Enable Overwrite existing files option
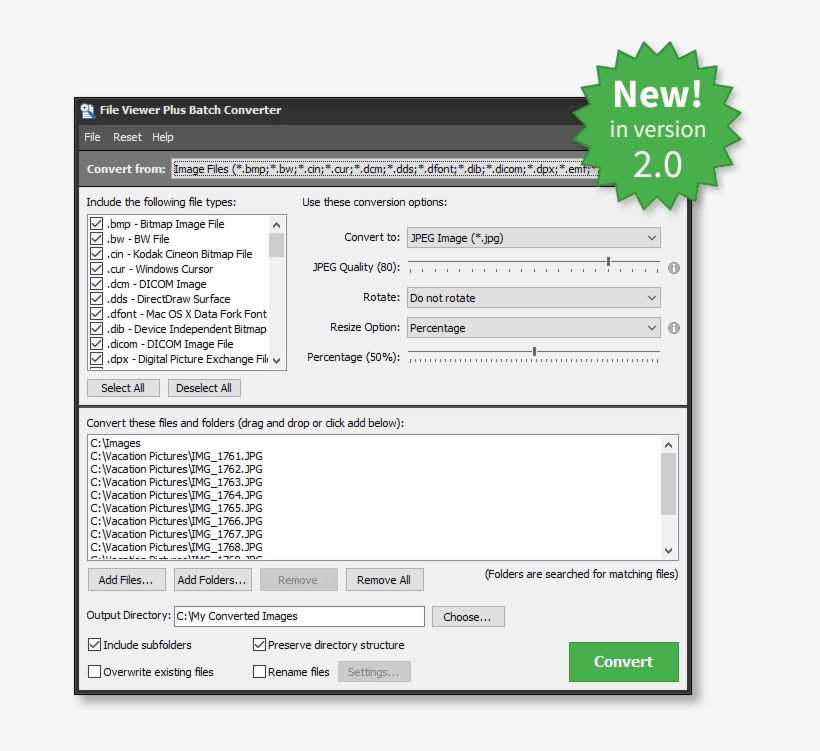The width and height of the screenshot is (820, 751). [x=95, y=672]
